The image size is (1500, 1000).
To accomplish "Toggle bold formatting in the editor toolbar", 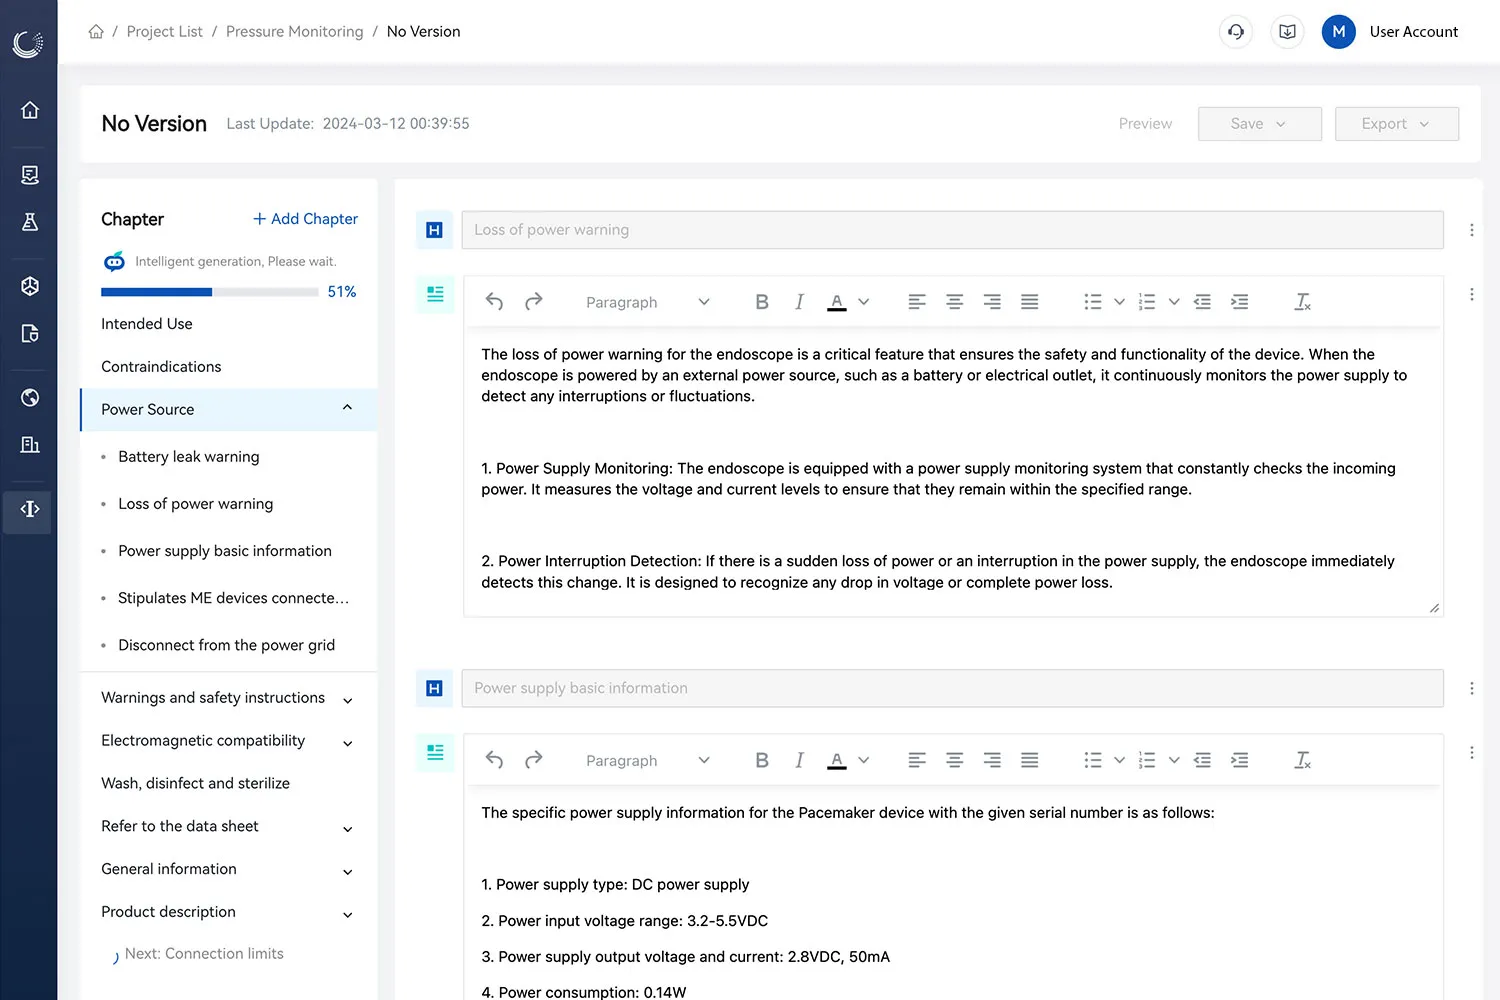I will [x=762, y=301].
